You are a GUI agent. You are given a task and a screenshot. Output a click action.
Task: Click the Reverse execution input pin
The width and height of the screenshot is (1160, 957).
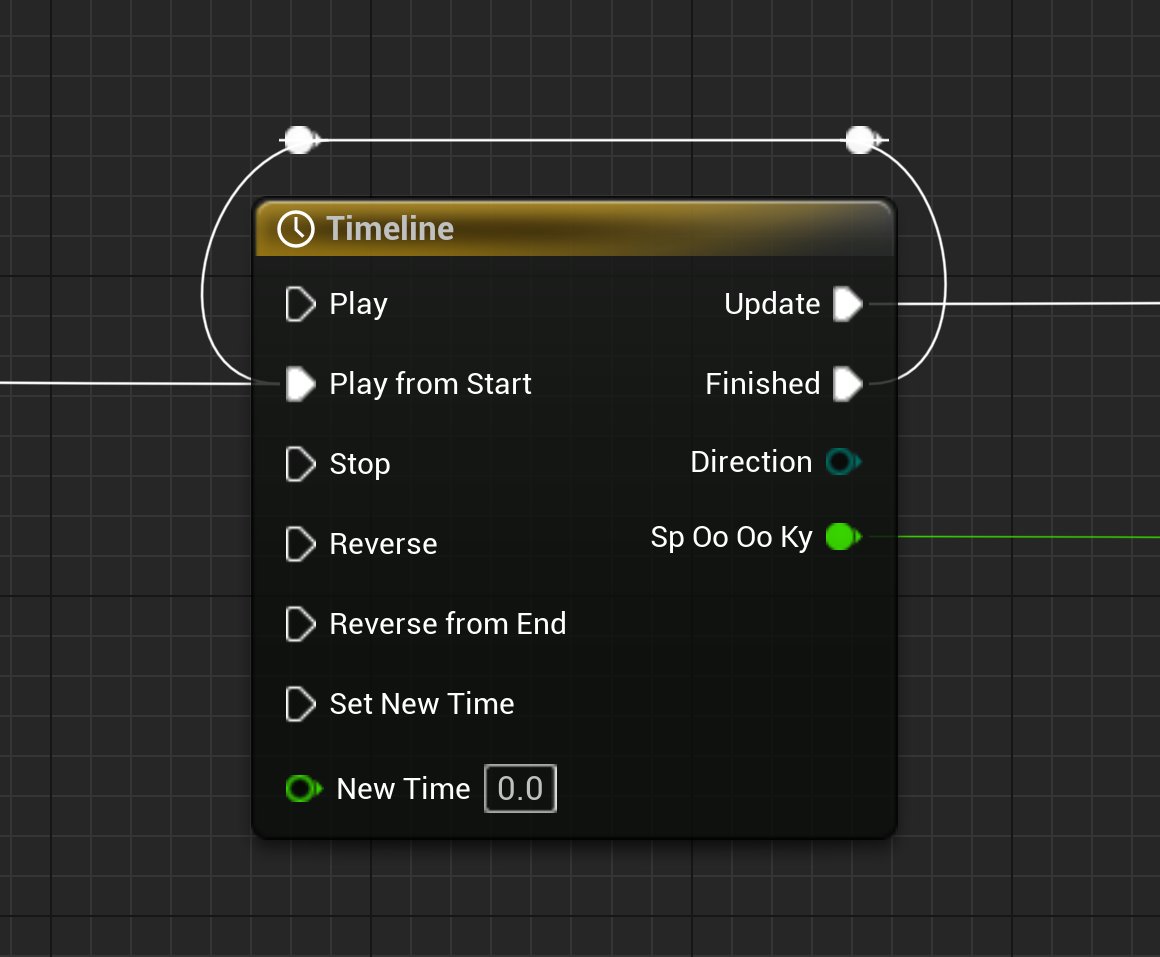click(300, 544)
